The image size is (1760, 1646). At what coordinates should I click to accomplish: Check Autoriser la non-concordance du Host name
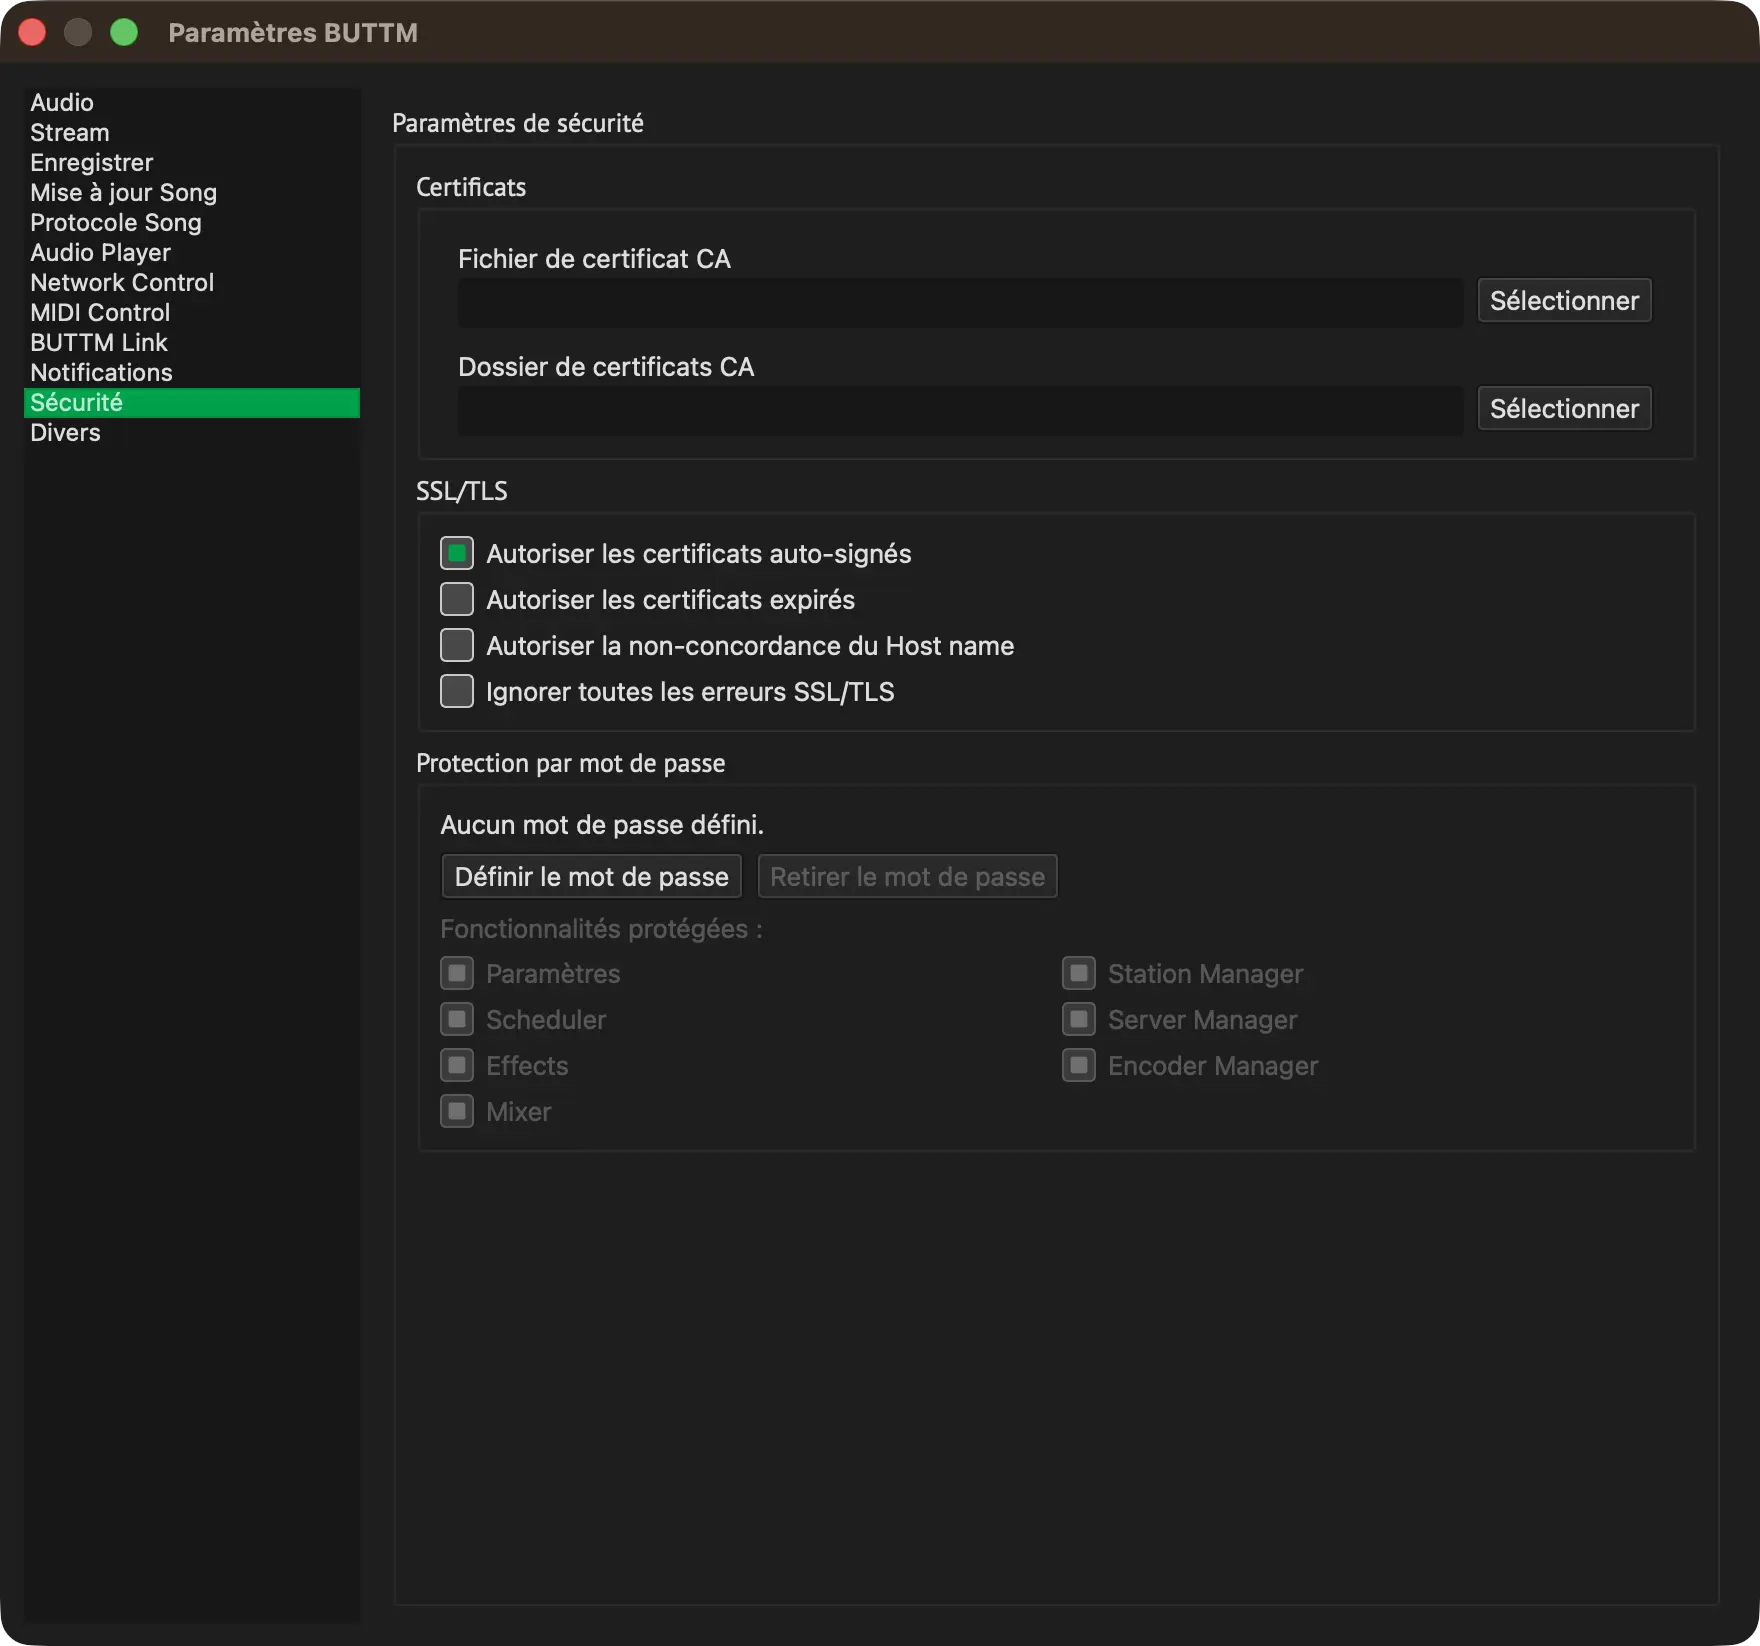tap(457, 645)
